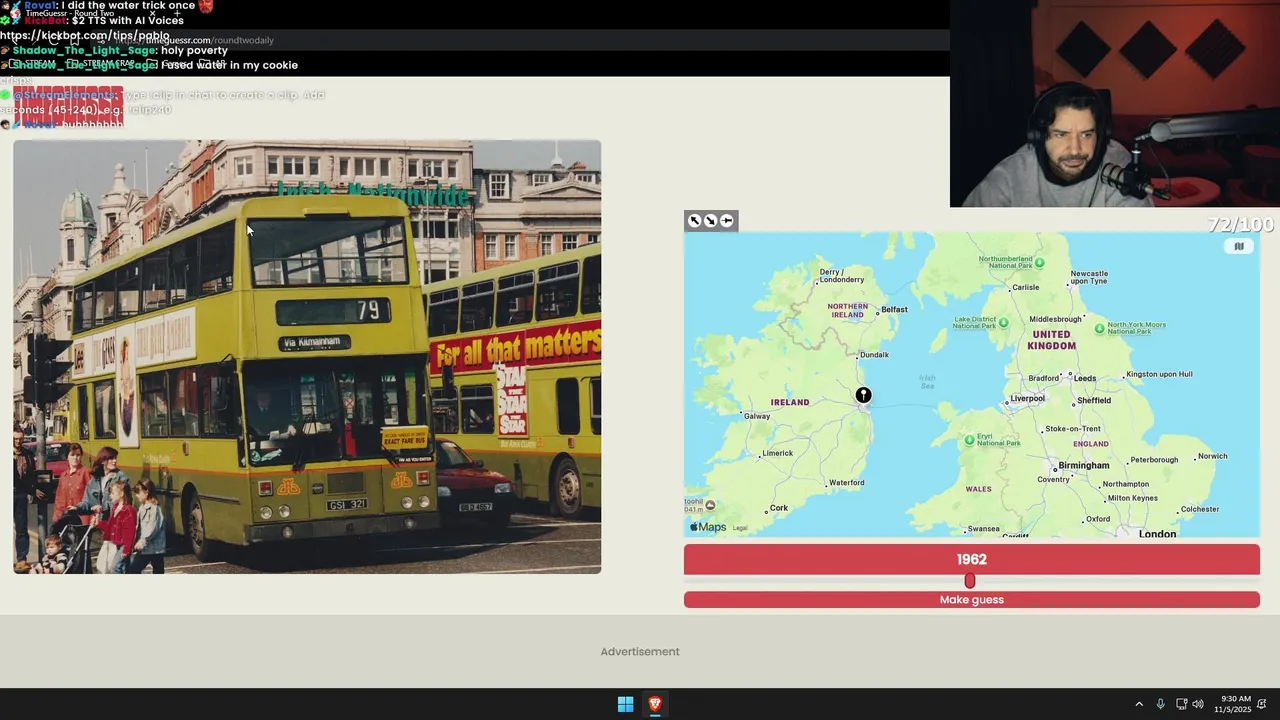1280x720 pixels.
Task: Click the Belfast label on the map
Action: (894, 309)
